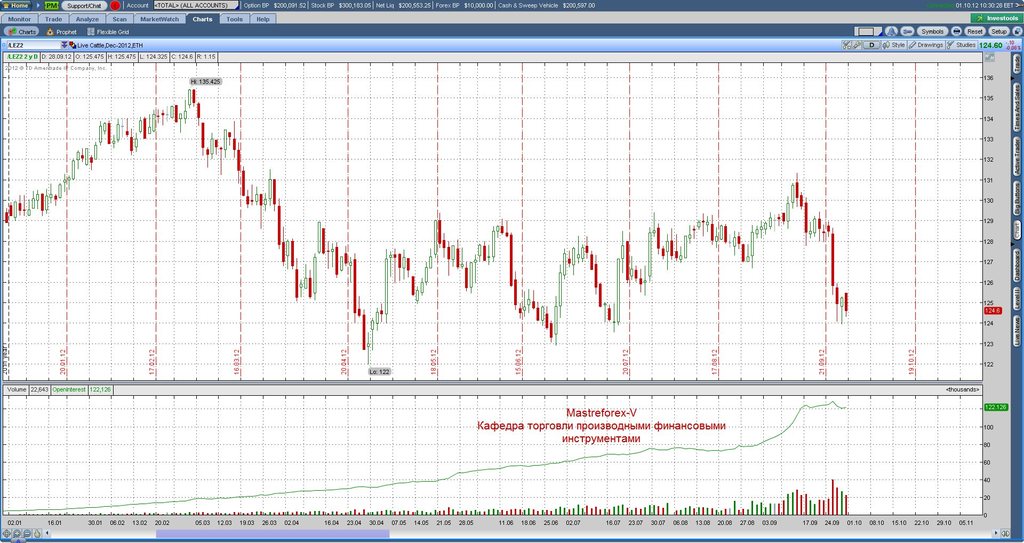The height and width of the screenshot is (543, 1024).
Task: Click the green 122.126 open interest marker
Action: coord(995,407)
